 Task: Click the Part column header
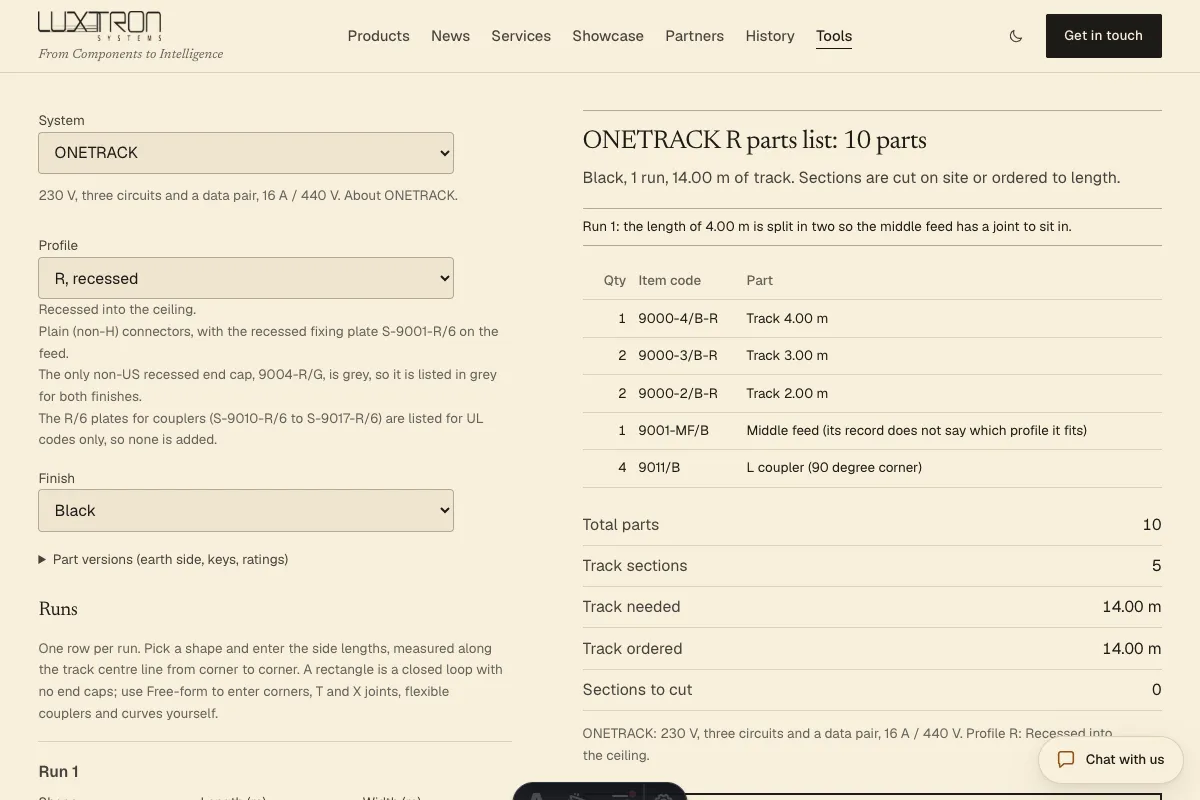point(759,281)
